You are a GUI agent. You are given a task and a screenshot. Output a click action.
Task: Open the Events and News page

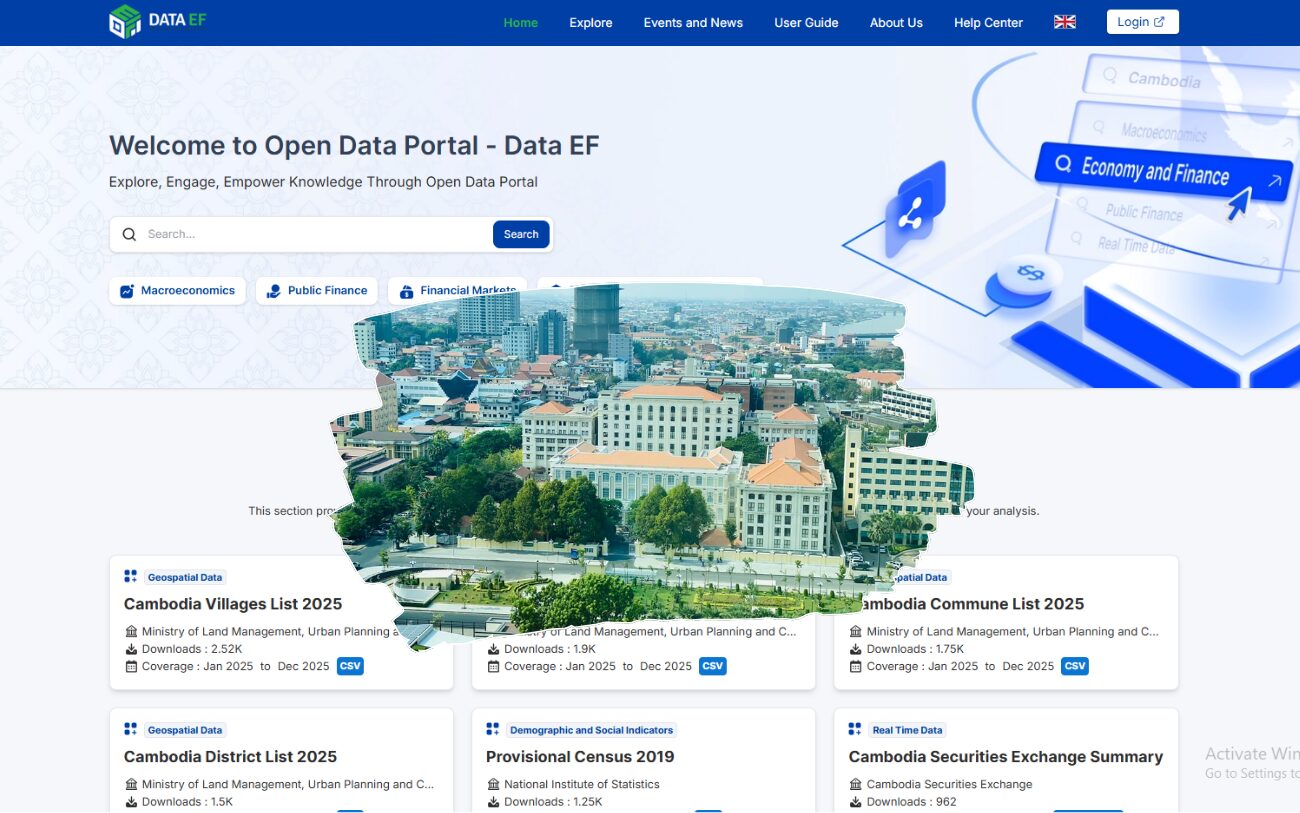pyautogui.click(x=693, y=22)
